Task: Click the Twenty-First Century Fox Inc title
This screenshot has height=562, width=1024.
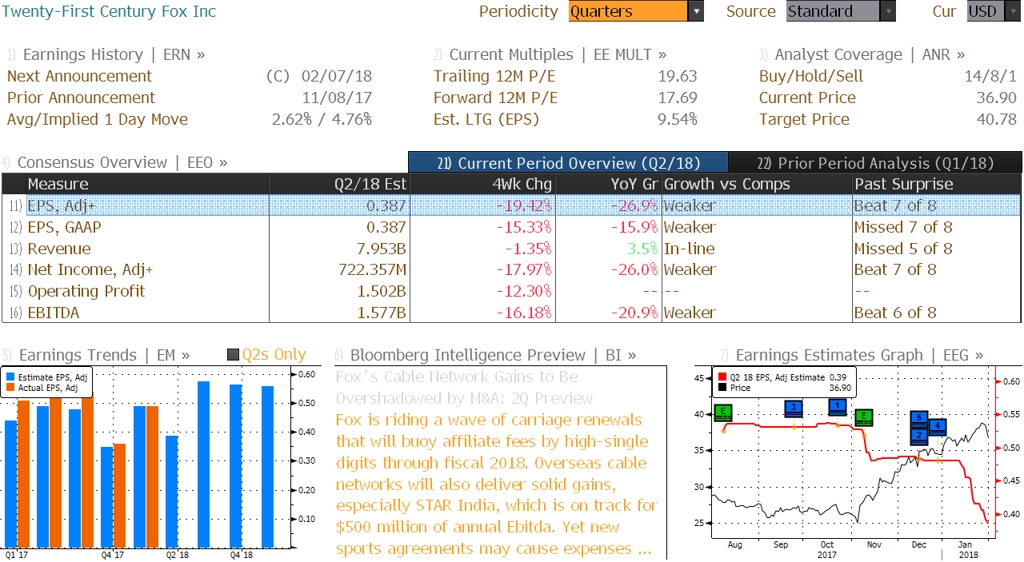Action: click(109, 11)
